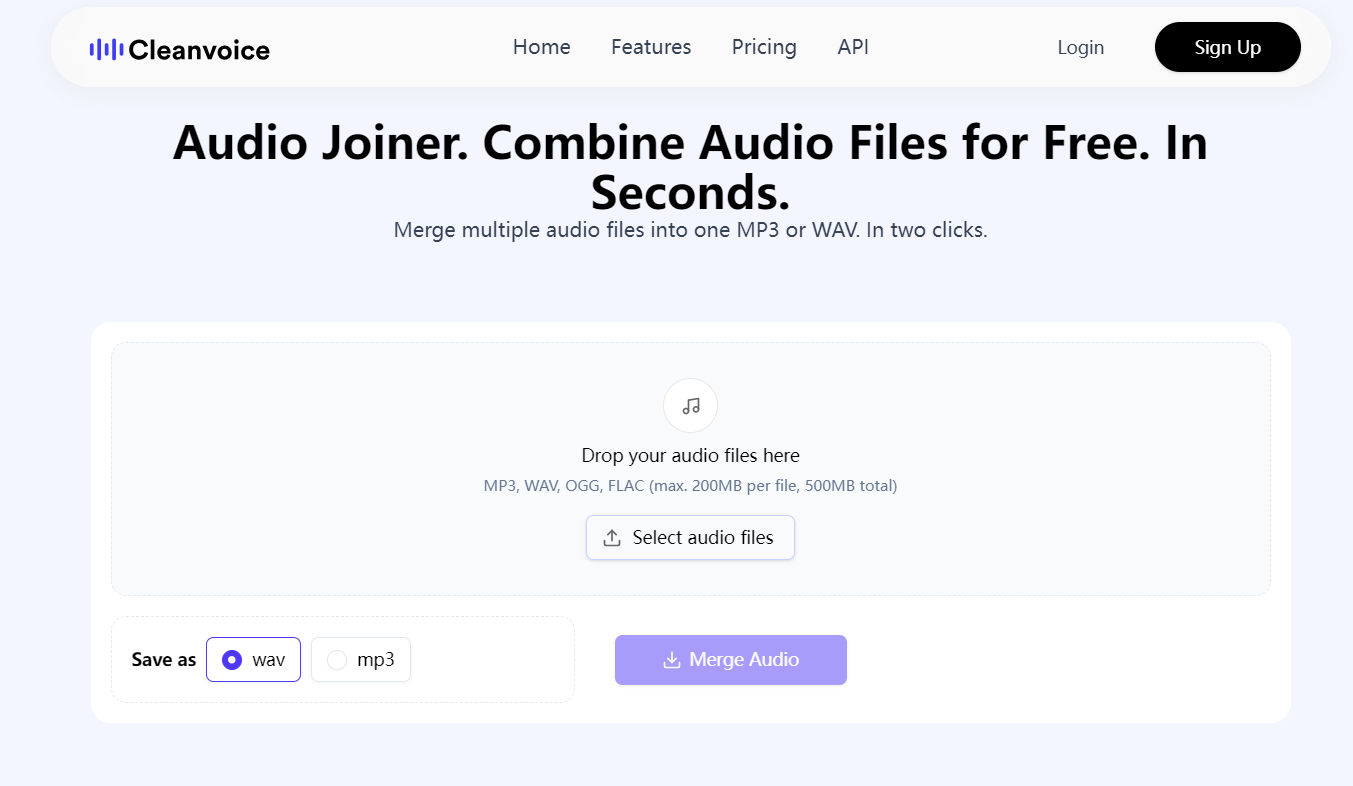Click the Login link
This screenshot has width=1353, height=786.
[x=1080, y=47]
